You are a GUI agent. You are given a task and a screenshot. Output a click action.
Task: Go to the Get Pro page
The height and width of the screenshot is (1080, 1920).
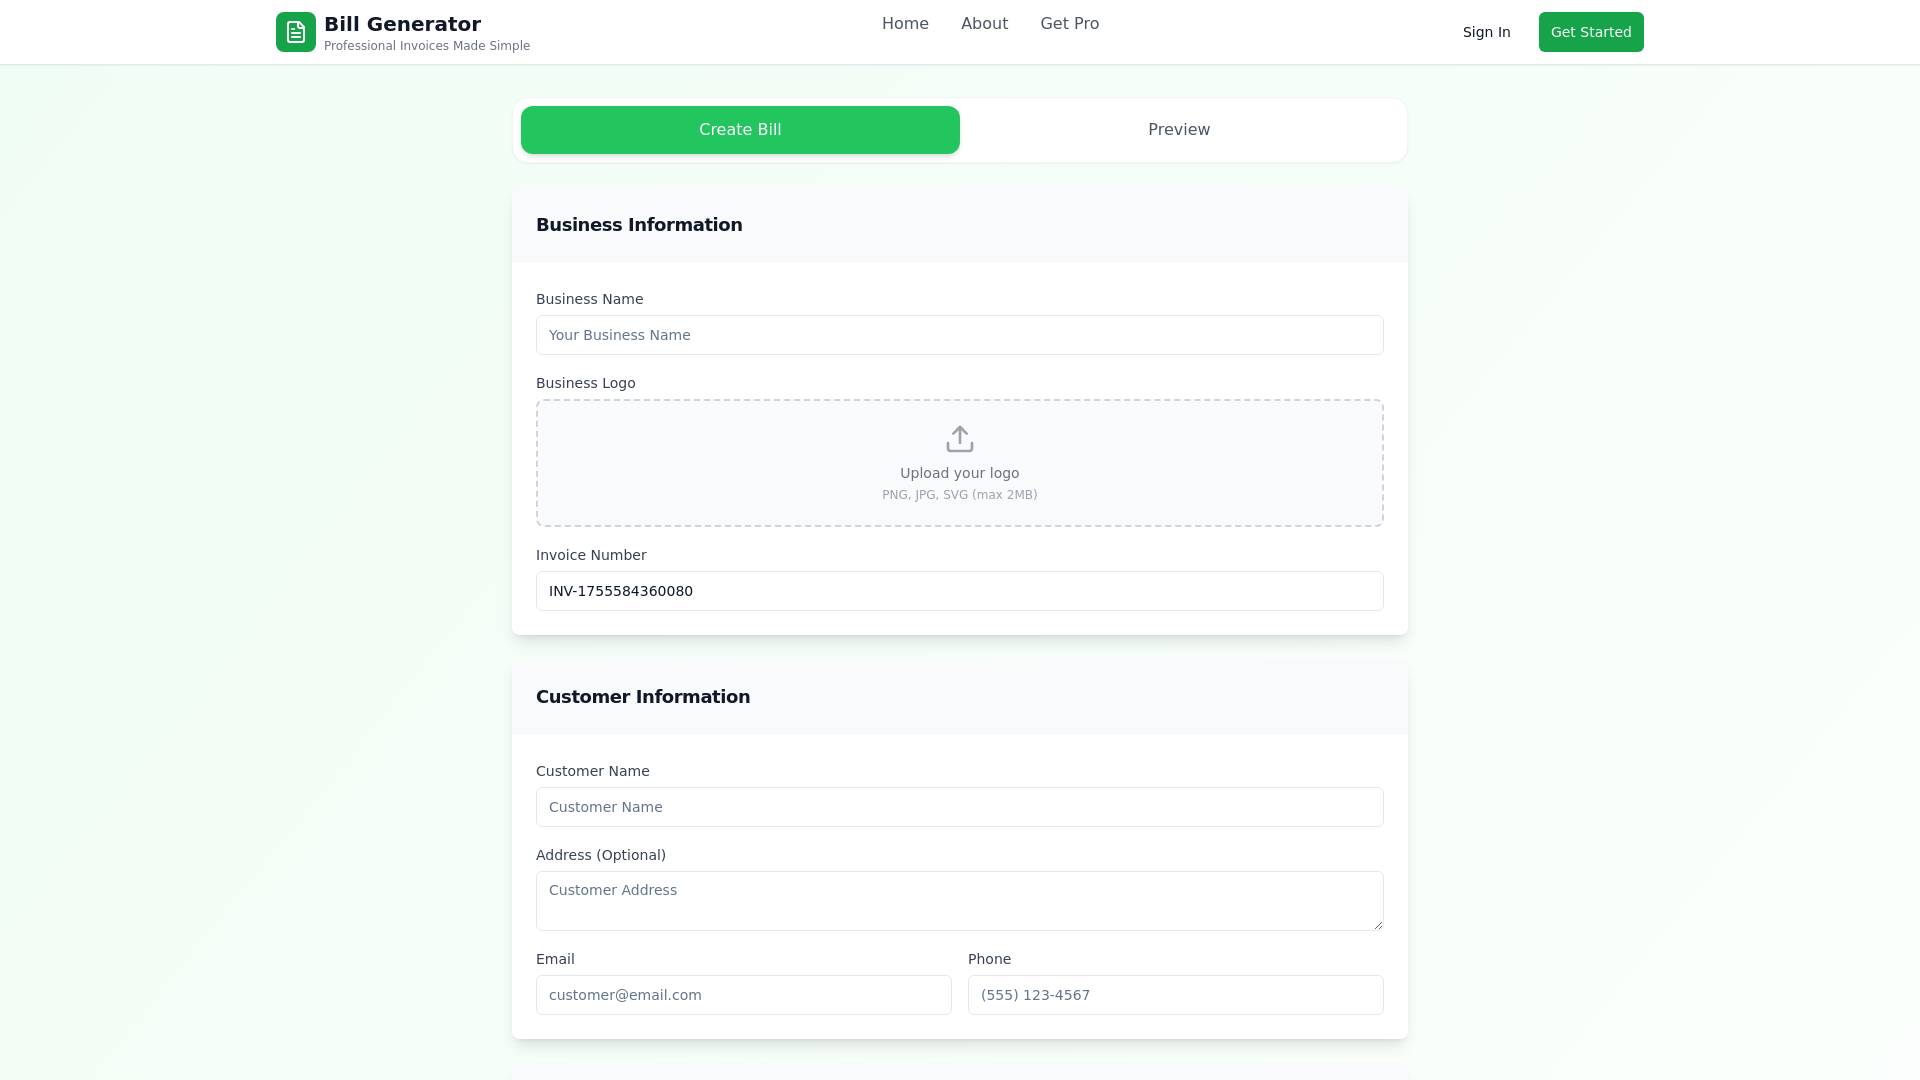click(x=1069, y=24)
